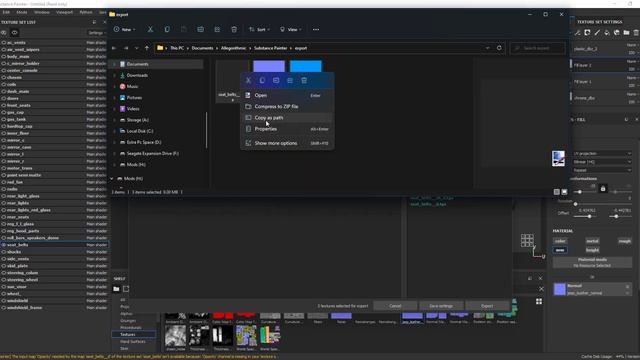Select the blue texture thumbnail in the export folder

click(x=305, y=66)
